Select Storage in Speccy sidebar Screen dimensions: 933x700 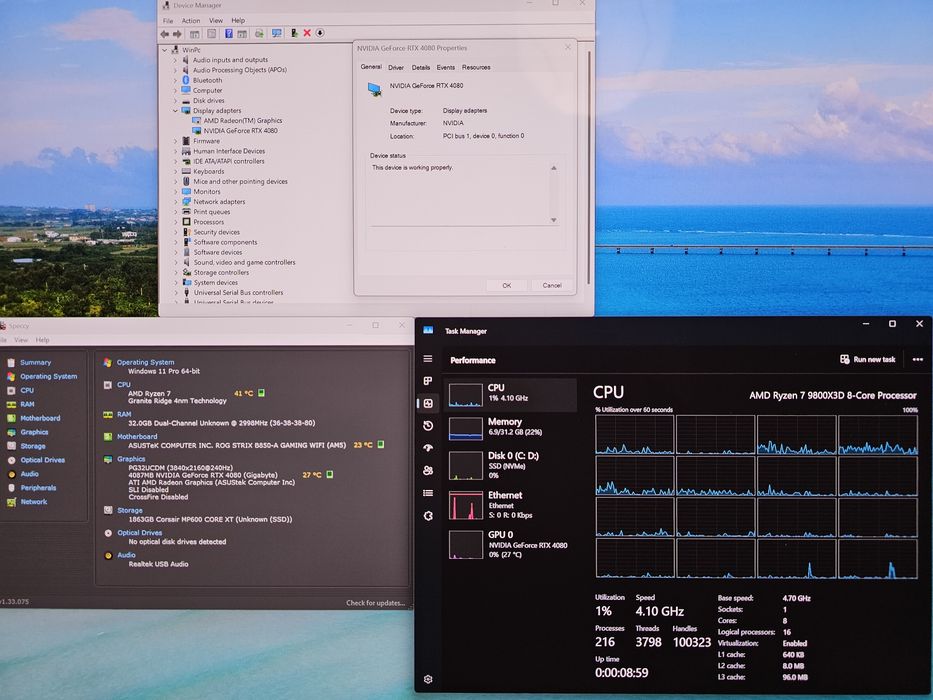33,446
